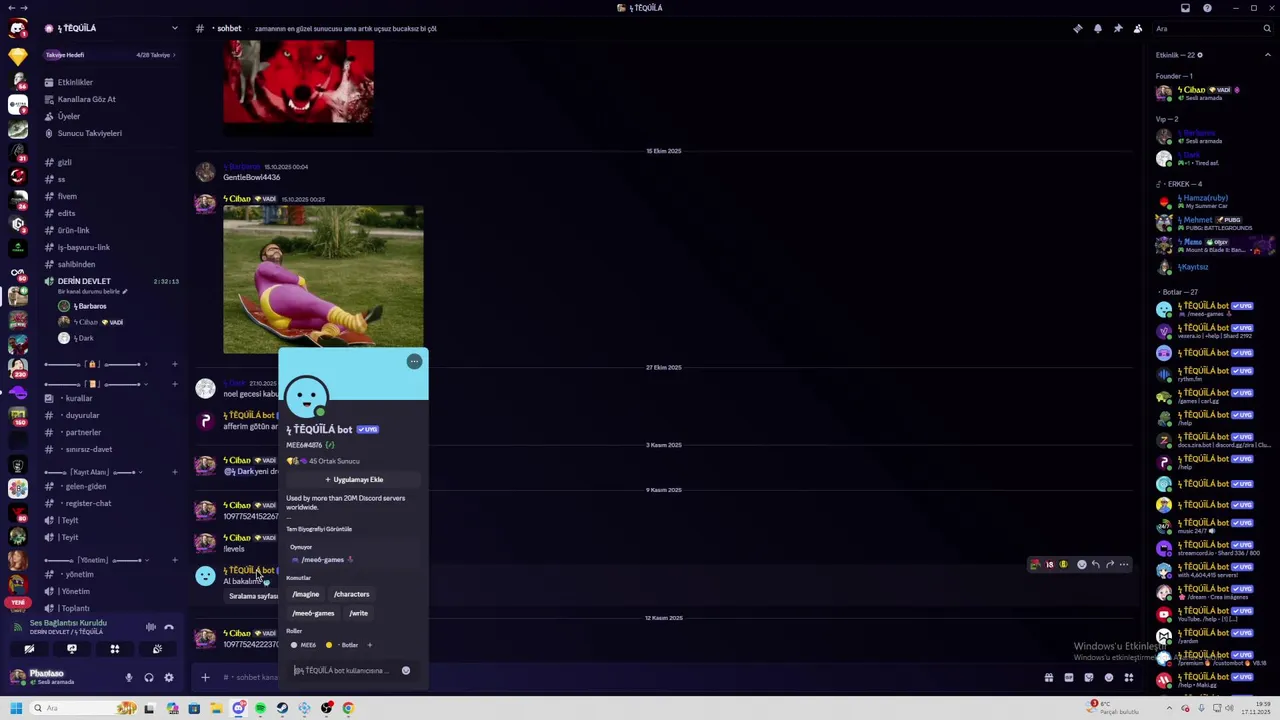1280x720 pixels.
Task: Click Uygulamayı Ekle button
Action: tap(354, 479)
